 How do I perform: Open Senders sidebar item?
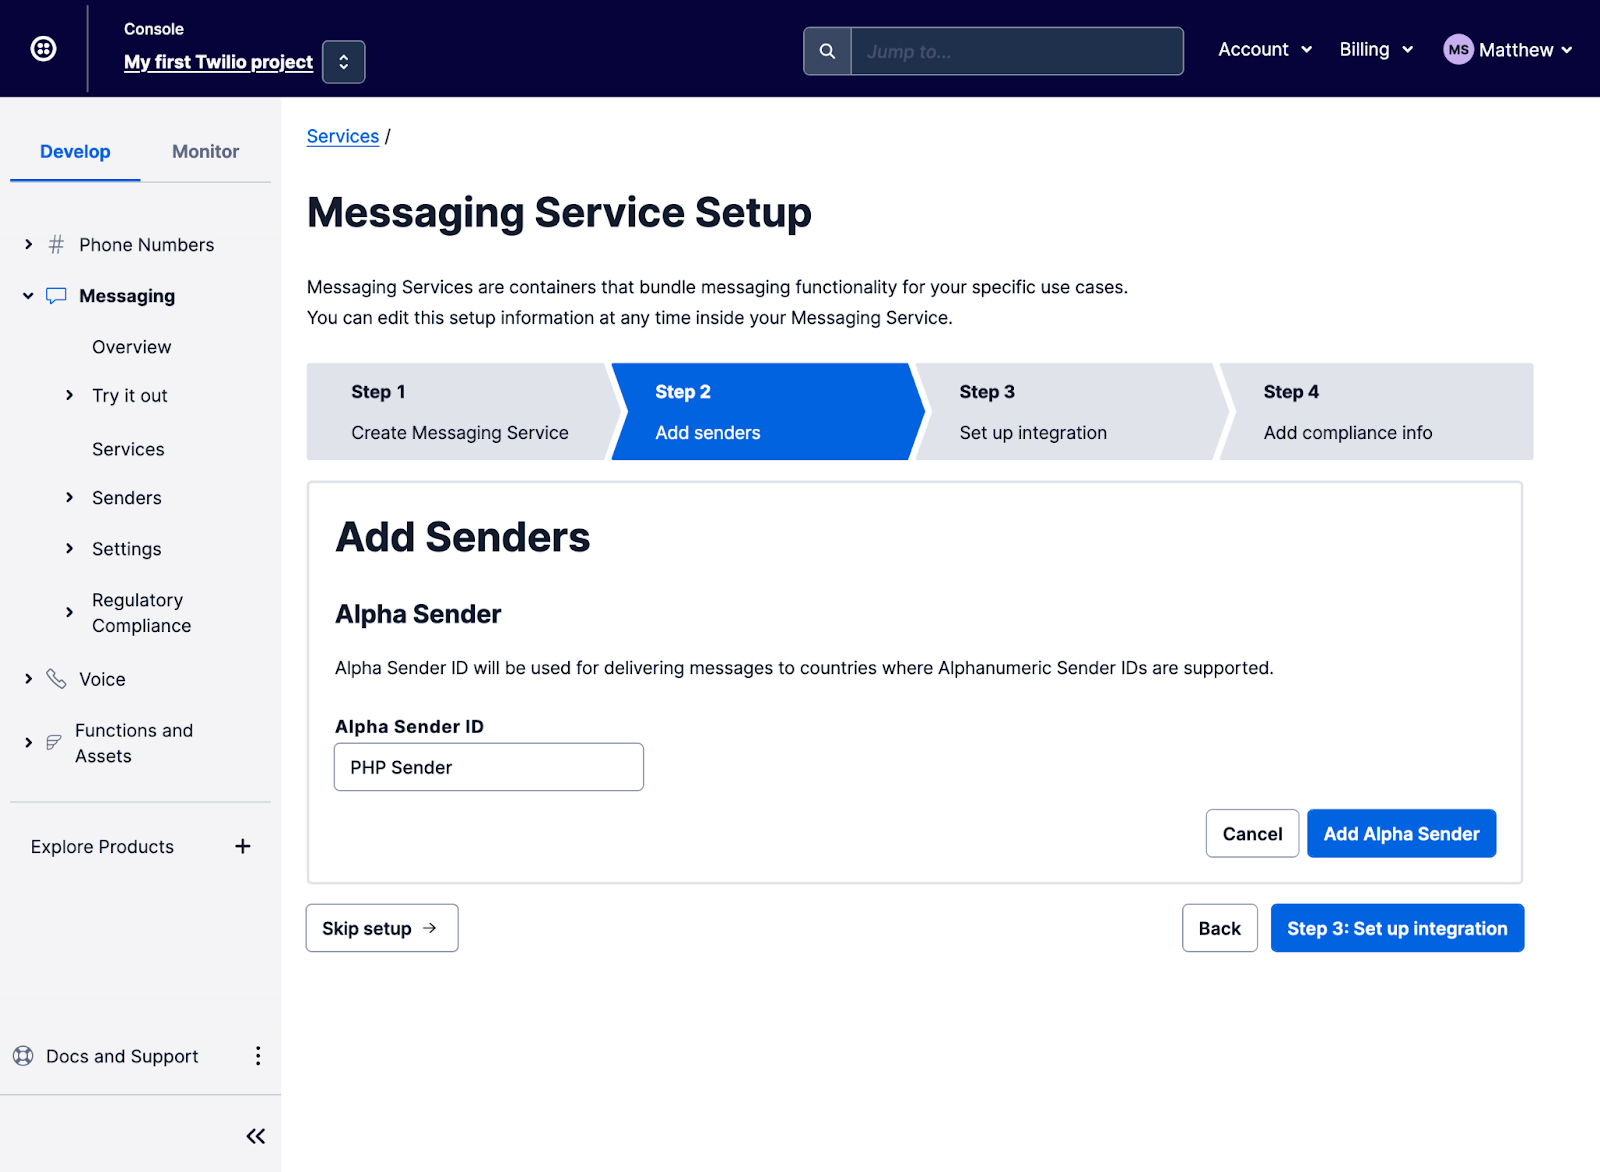(127, 498)
